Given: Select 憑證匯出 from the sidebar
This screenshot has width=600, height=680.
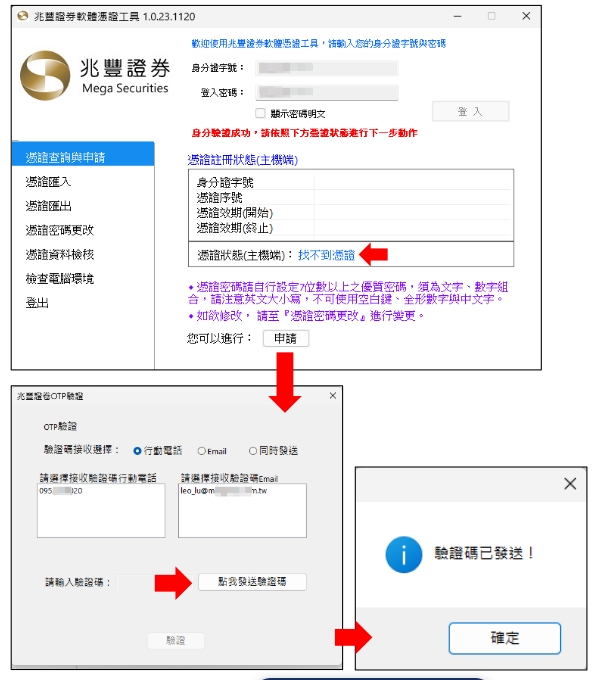Looking at the screenshot, I should tap(48, 206).
